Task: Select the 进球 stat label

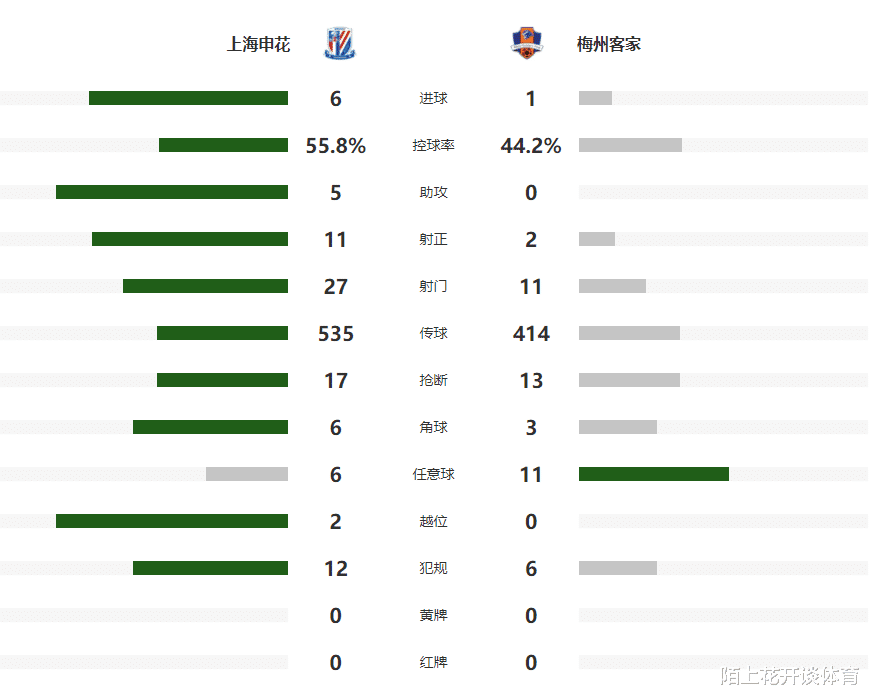Action: coord(433,98)
